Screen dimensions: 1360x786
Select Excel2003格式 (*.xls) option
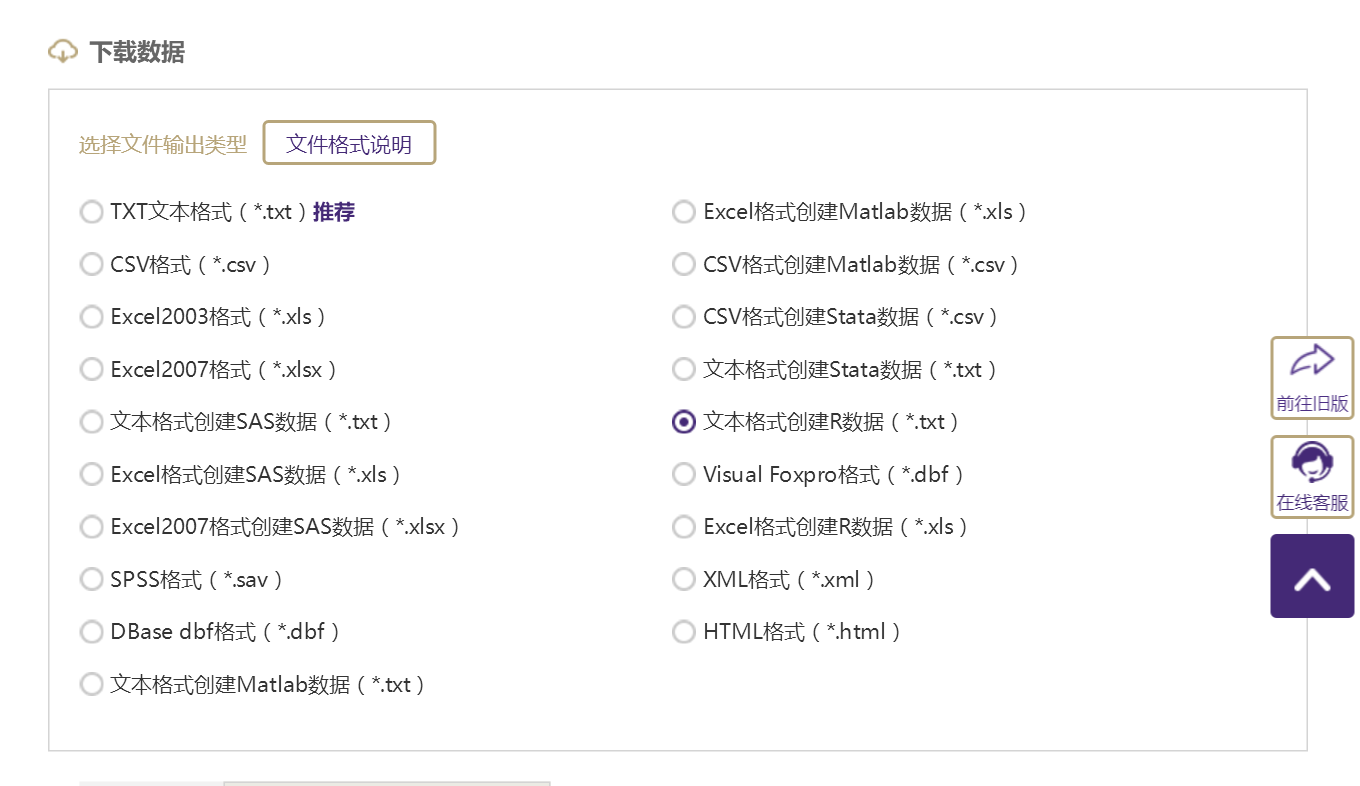91,317
